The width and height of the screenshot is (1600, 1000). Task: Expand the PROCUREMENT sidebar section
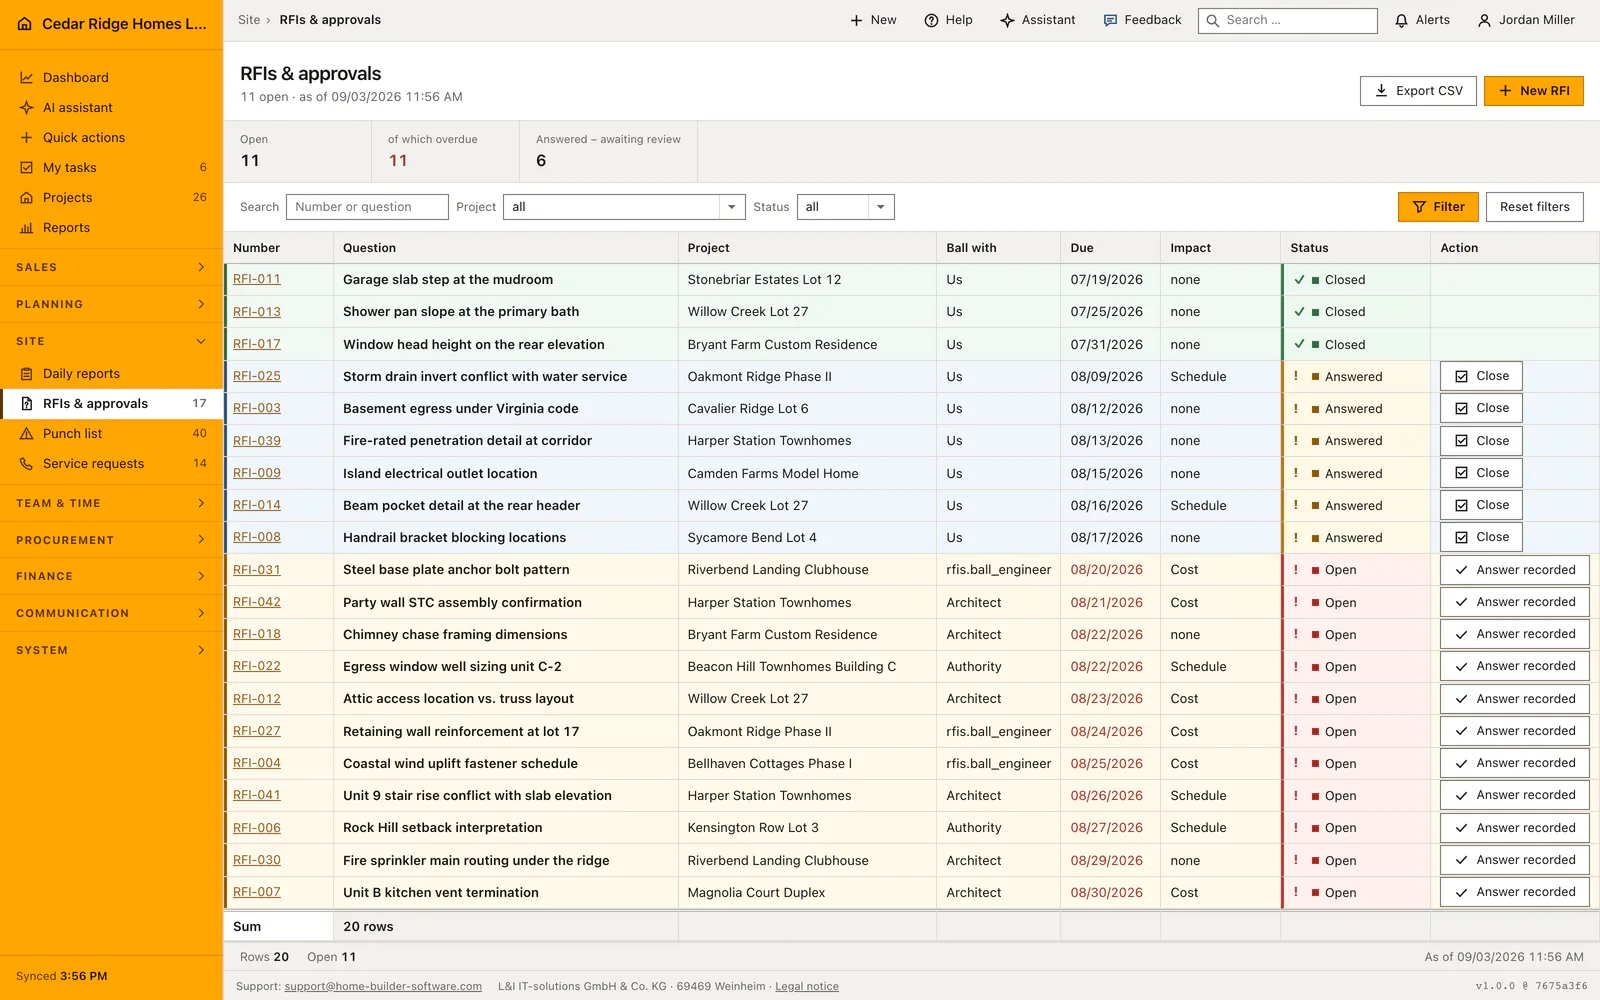(111, 540)
